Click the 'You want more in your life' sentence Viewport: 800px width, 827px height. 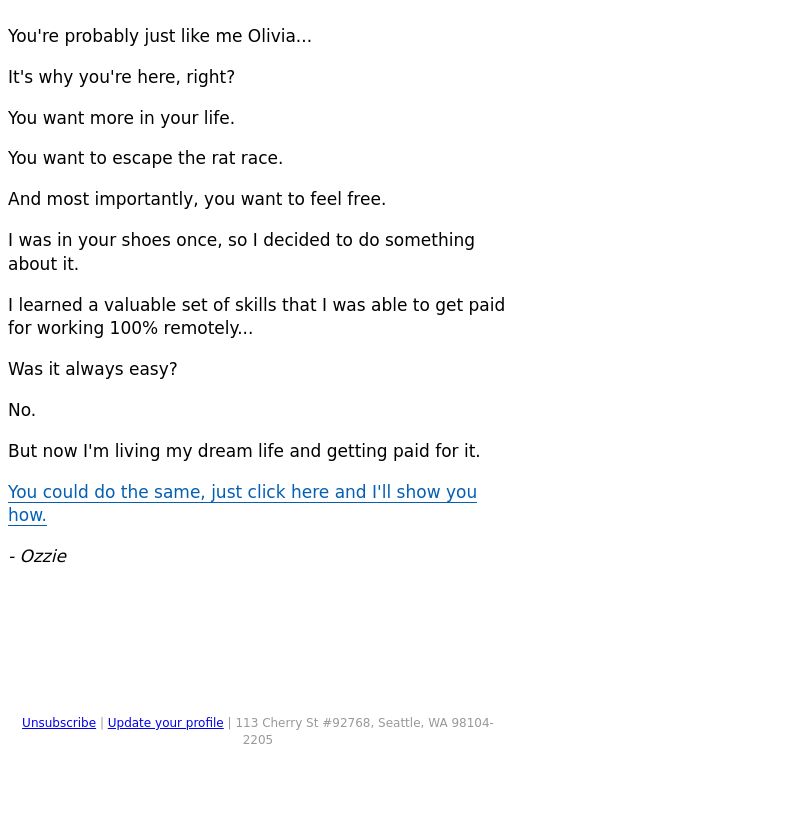[121, 118]
